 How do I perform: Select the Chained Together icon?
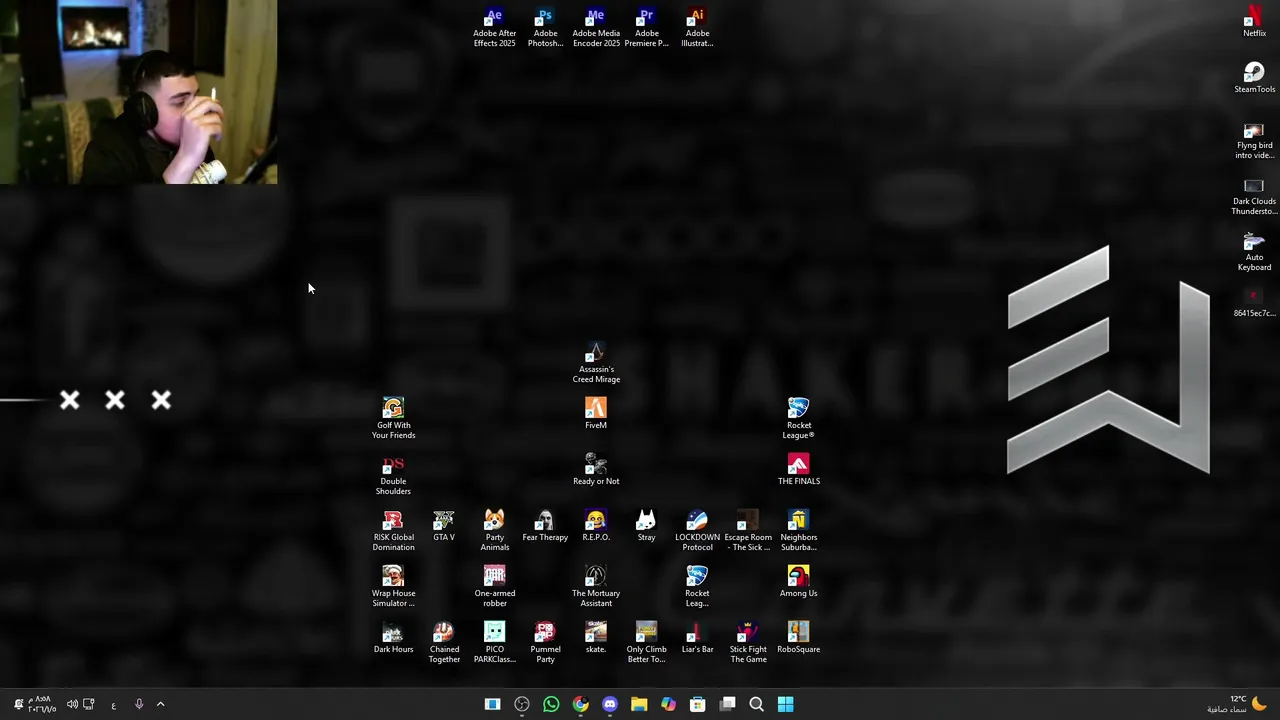tap(444, 644)
